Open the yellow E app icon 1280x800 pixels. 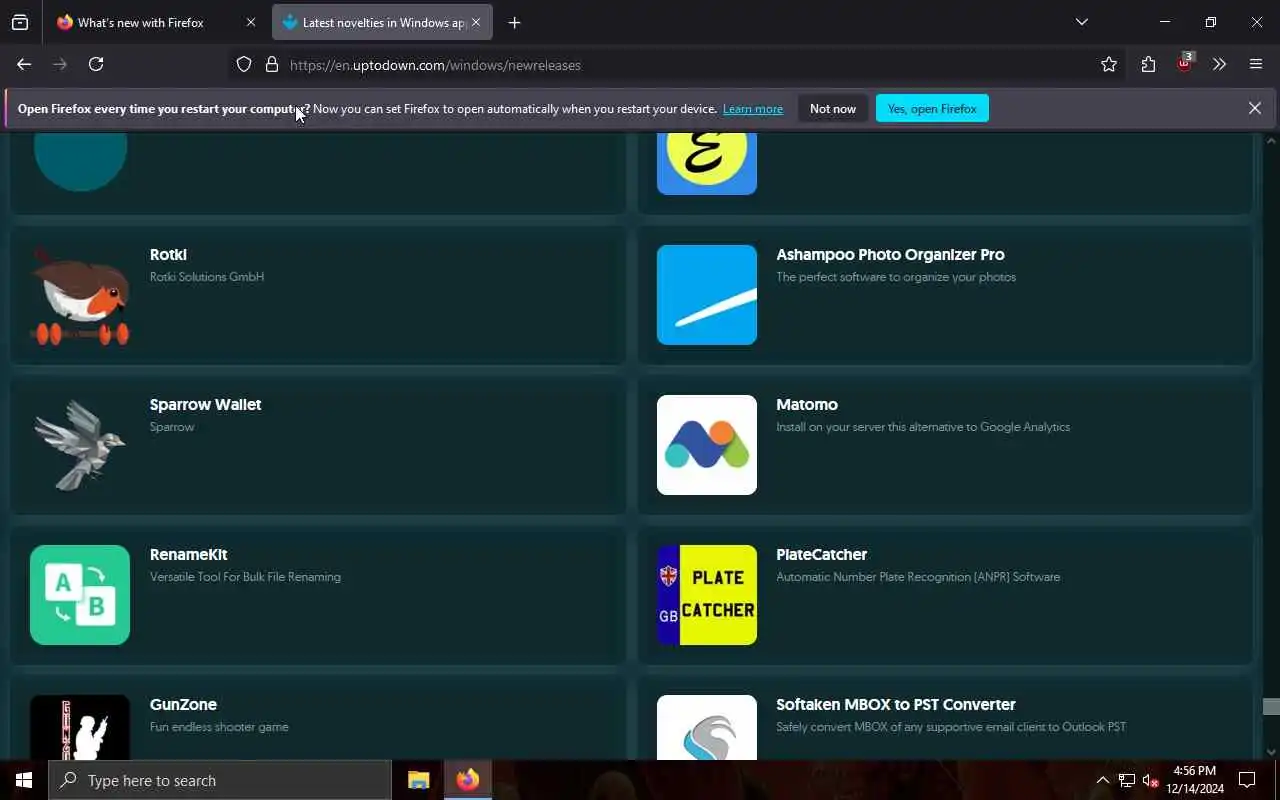click(707, 163)
